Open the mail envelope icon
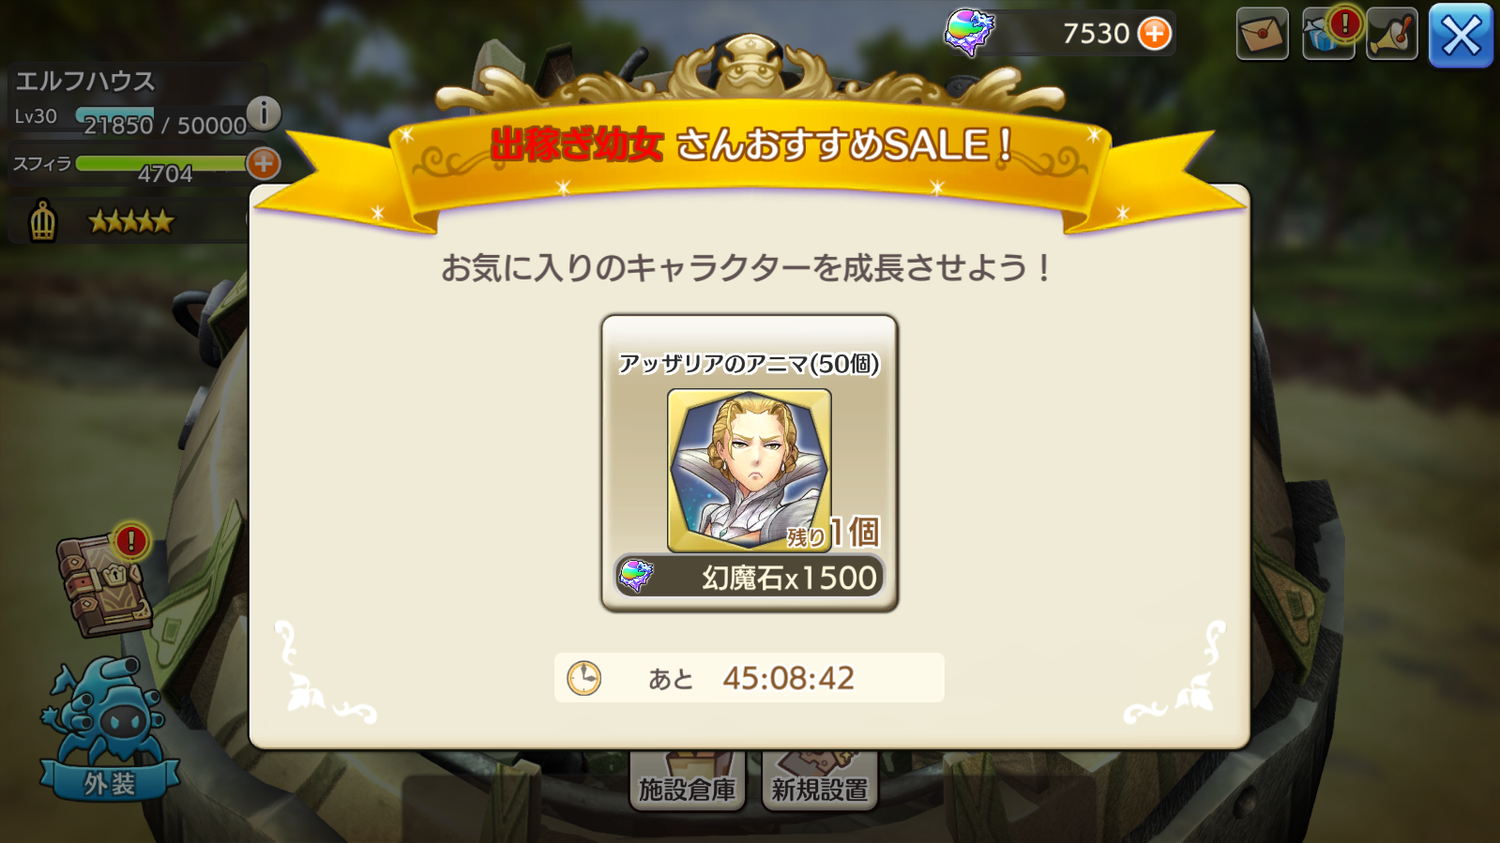The image size is (1500, 843). coord(1262,34)
